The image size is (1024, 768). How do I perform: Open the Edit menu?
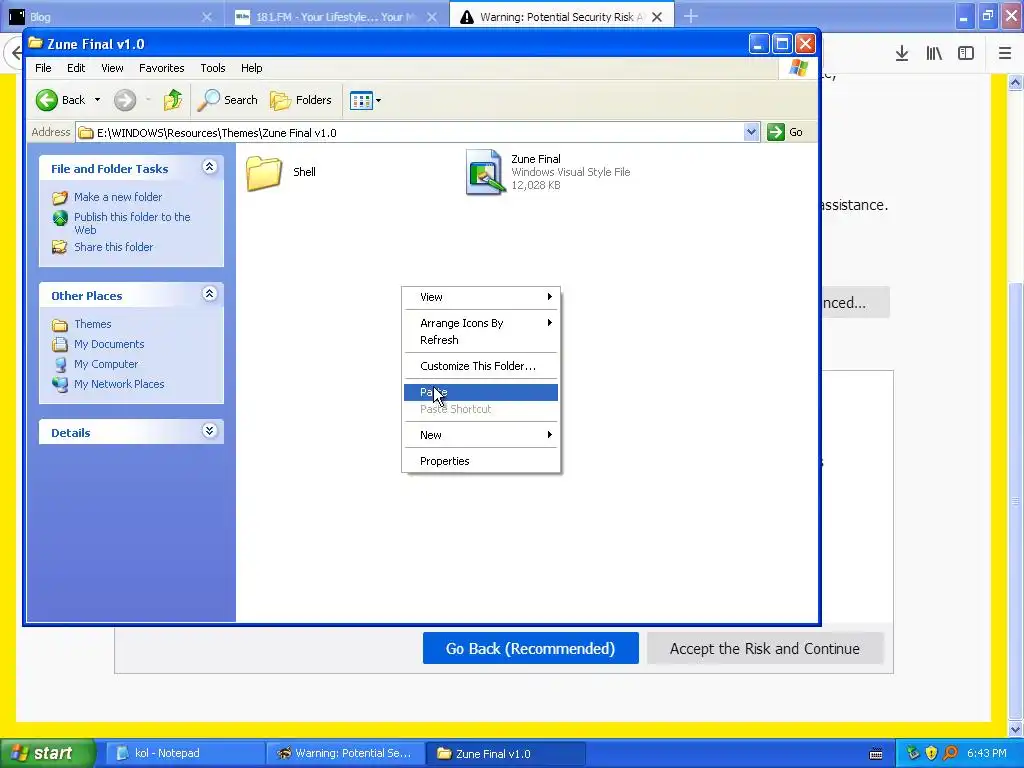pos(76,68)
